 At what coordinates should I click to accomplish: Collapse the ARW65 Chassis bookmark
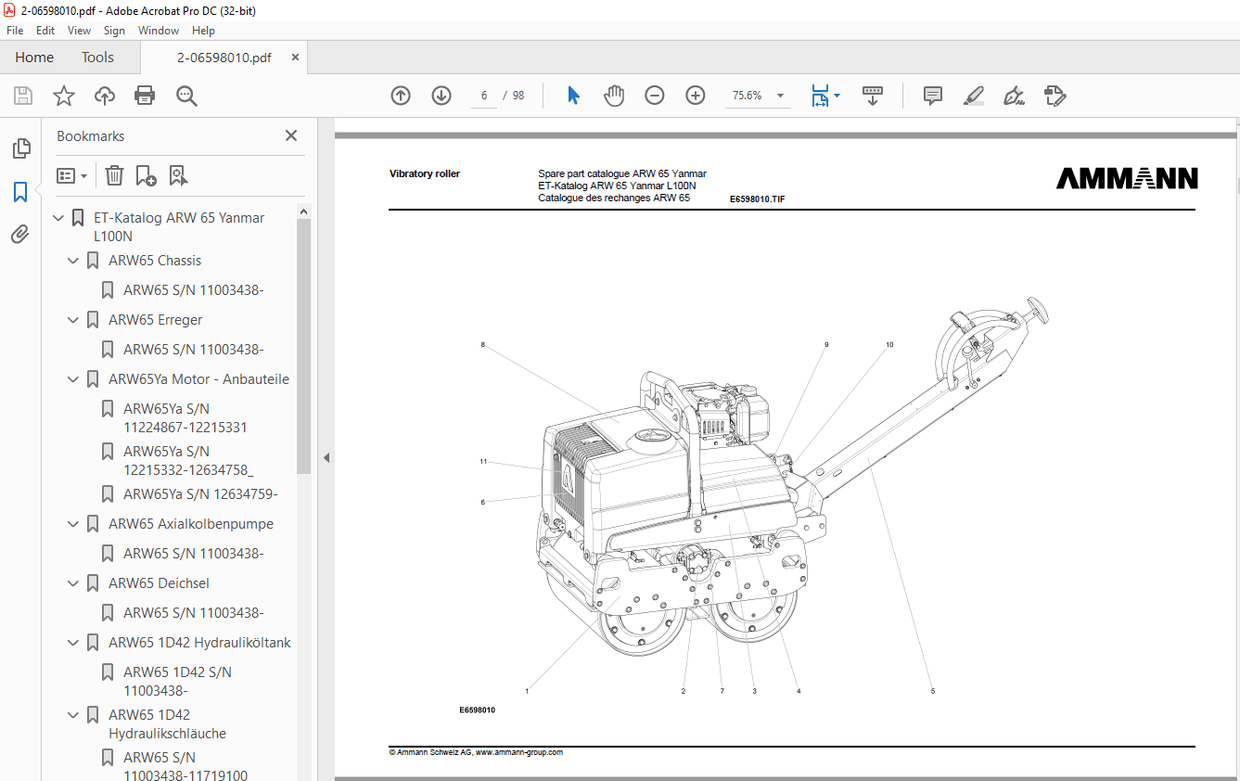coord(72,260)
